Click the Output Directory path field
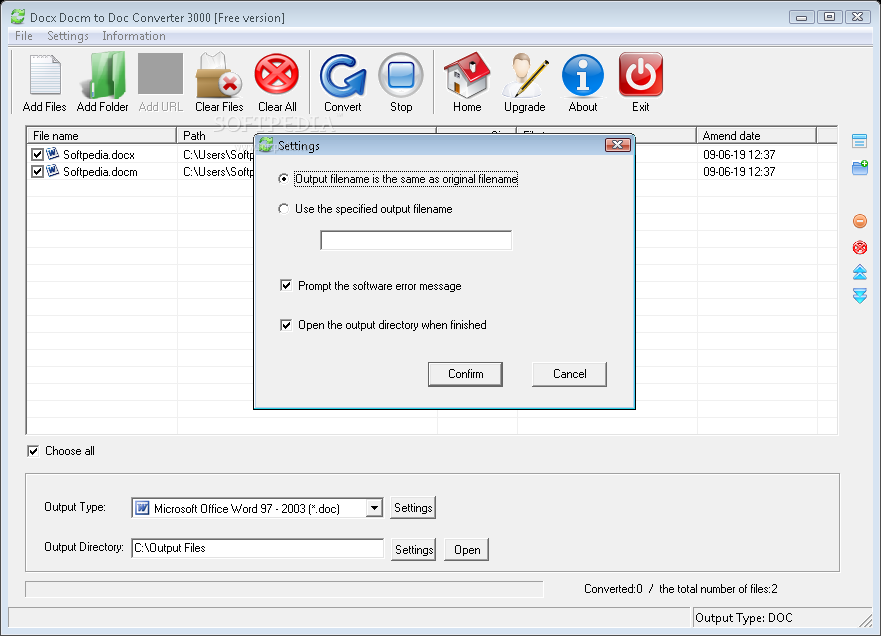881x636 pixels. tap(258, 548)
